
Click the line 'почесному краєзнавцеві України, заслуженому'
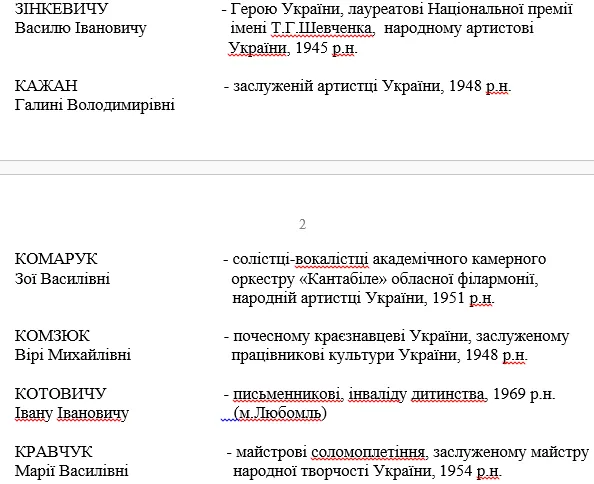pos(401,336)
